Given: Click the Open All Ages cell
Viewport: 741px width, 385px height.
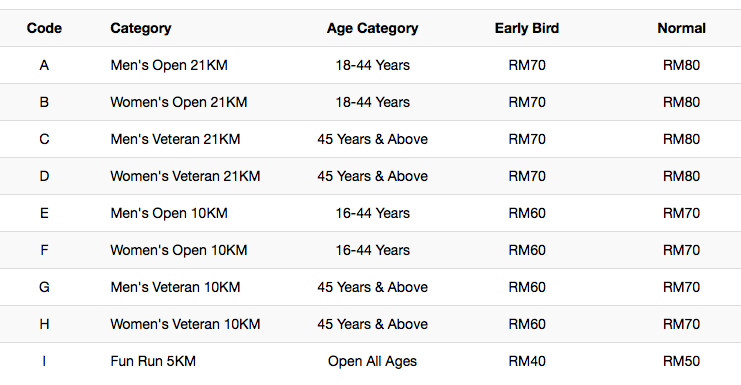Looking at the screenshot, I should (372, 361).
